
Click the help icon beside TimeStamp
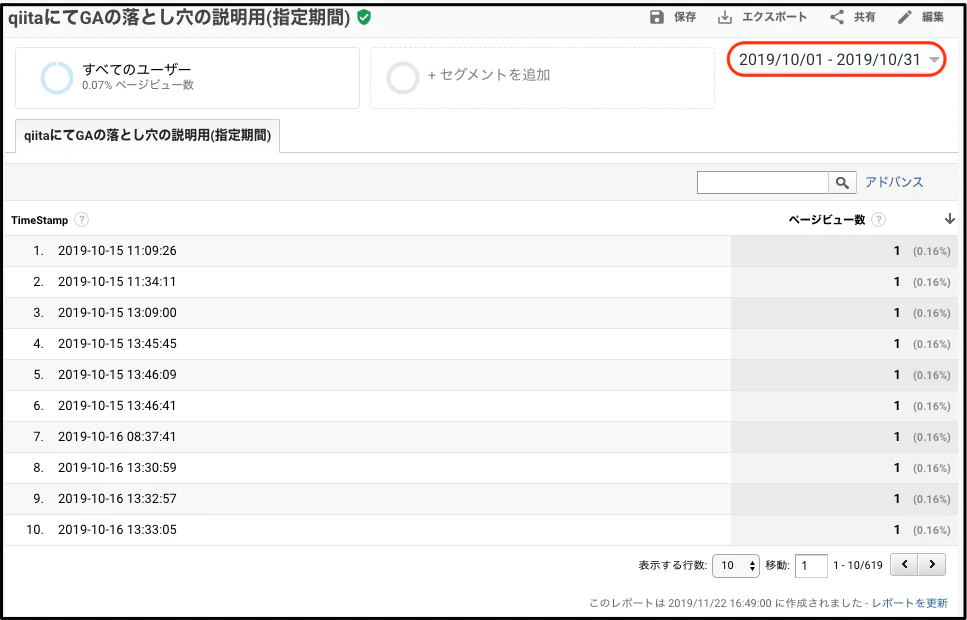point(81,220)
